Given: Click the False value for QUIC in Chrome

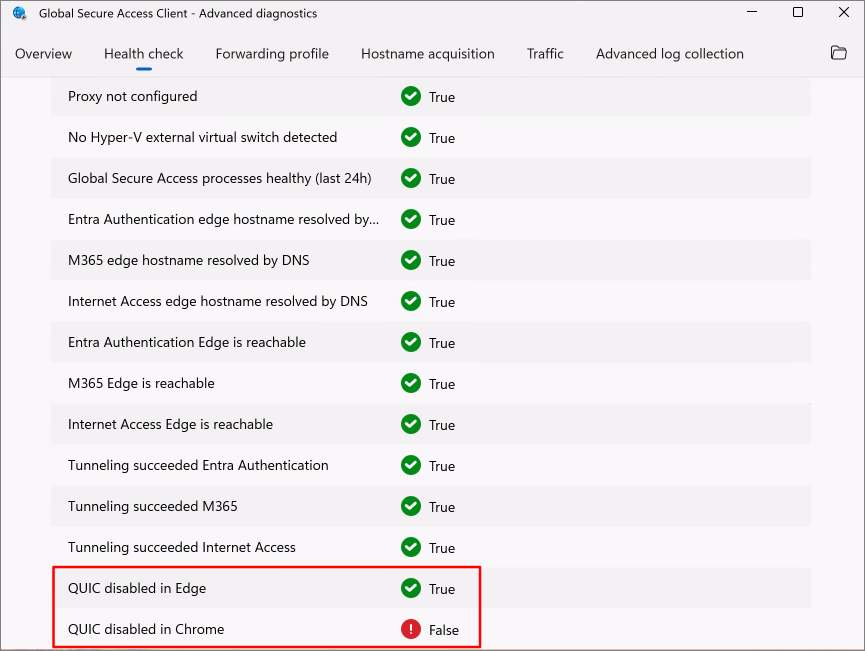Looking at the screenshot, I should coord(444,630).
